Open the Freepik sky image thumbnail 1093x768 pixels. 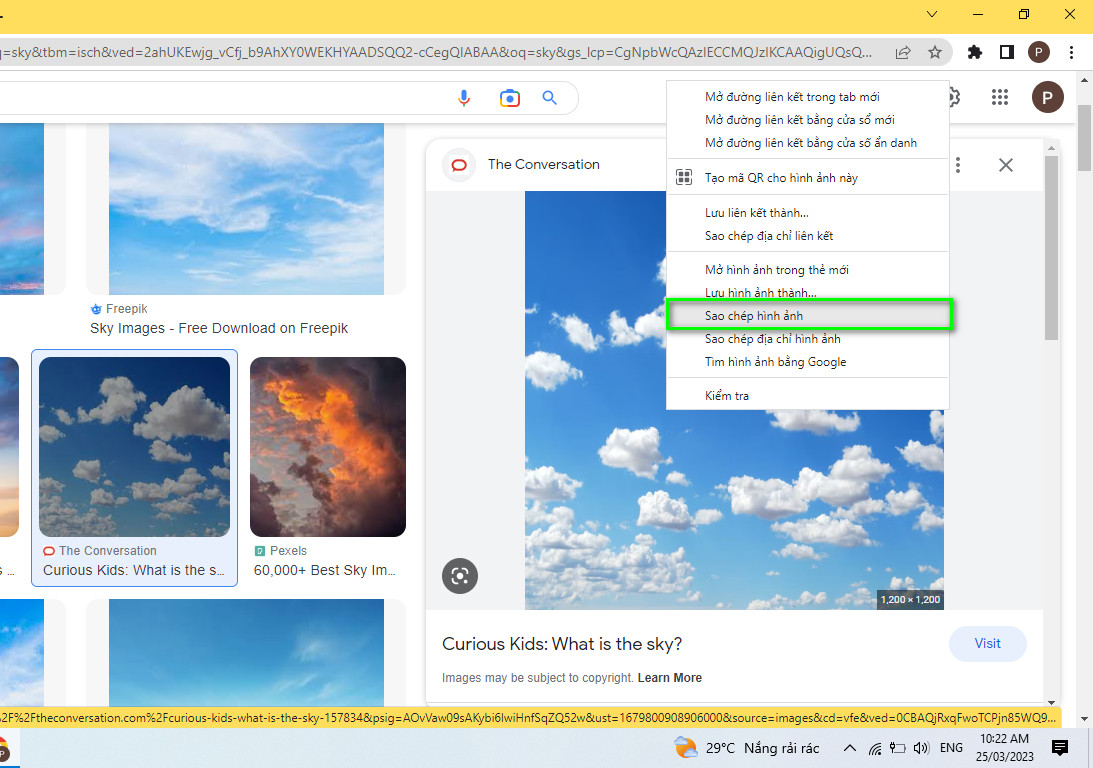pyautogui.click(x=246, y=208)
